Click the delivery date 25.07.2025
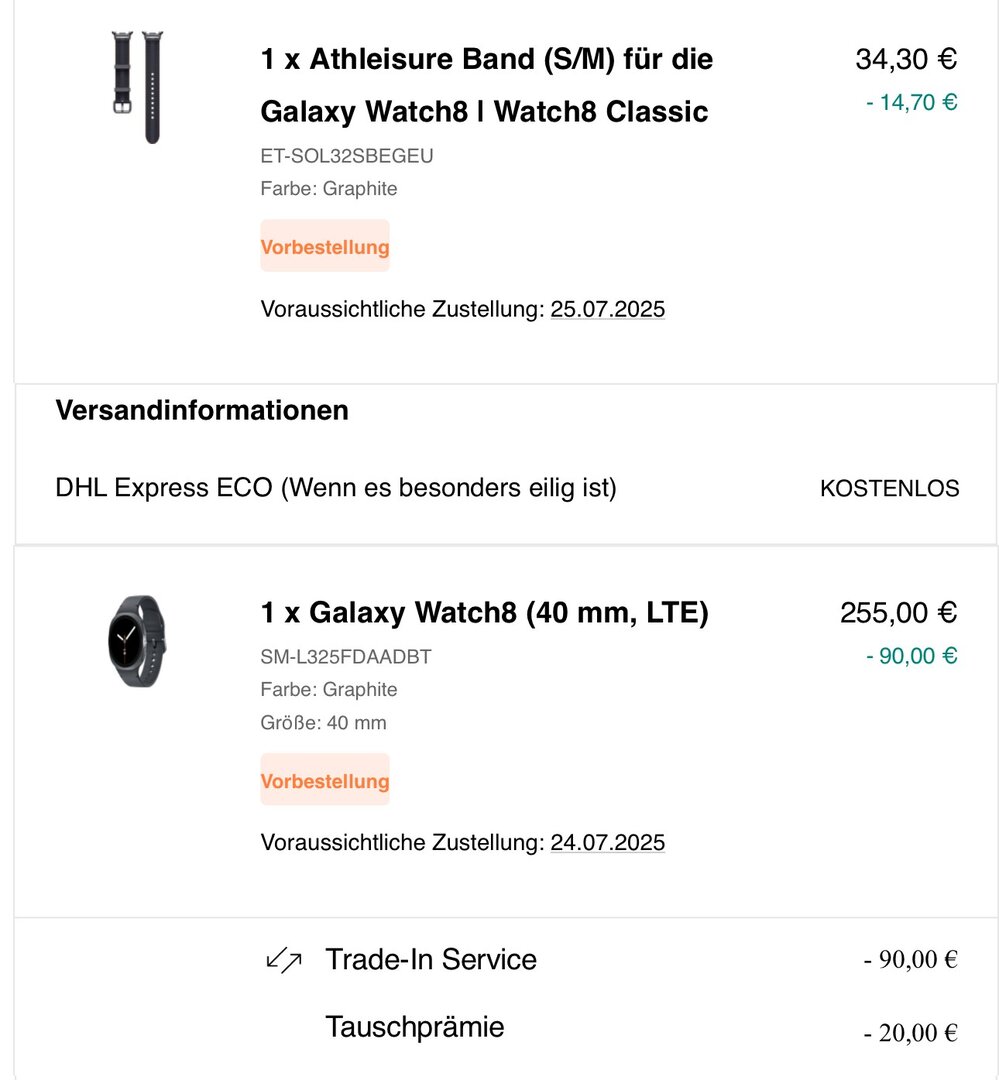The height and width of the screenshot is (1080, 999). pyautogui.click(x=607, y=309)
